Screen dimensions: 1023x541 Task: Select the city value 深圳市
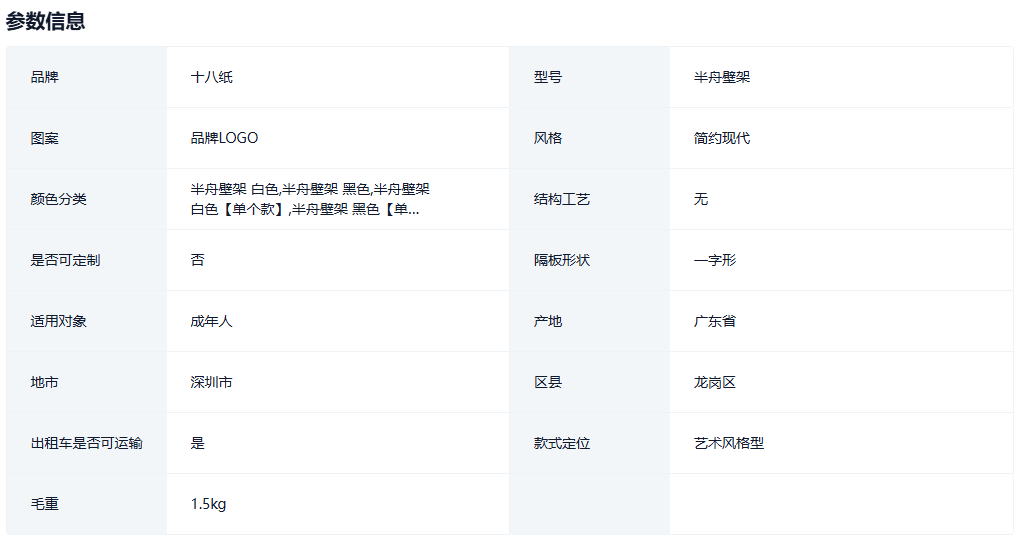212,382
